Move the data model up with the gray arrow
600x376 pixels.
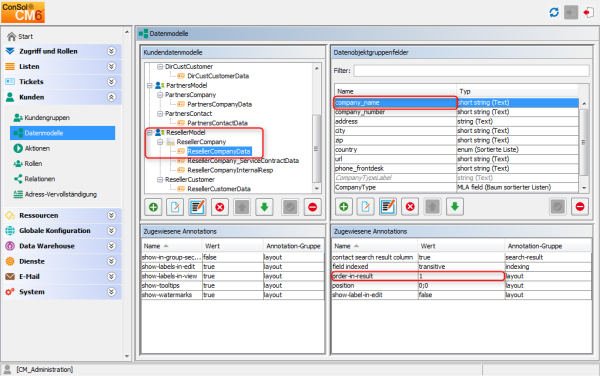242,207
